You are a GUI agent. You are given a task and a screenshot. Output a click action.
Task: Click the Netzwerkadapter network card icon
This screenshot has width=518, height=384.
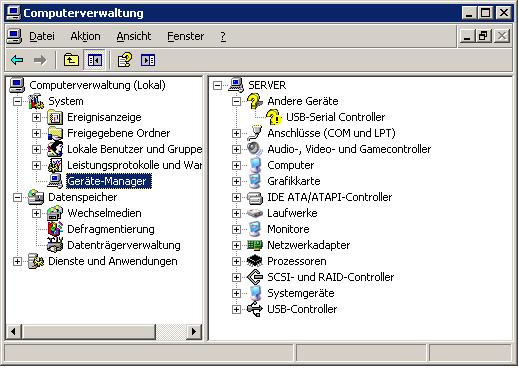[255, 245]
